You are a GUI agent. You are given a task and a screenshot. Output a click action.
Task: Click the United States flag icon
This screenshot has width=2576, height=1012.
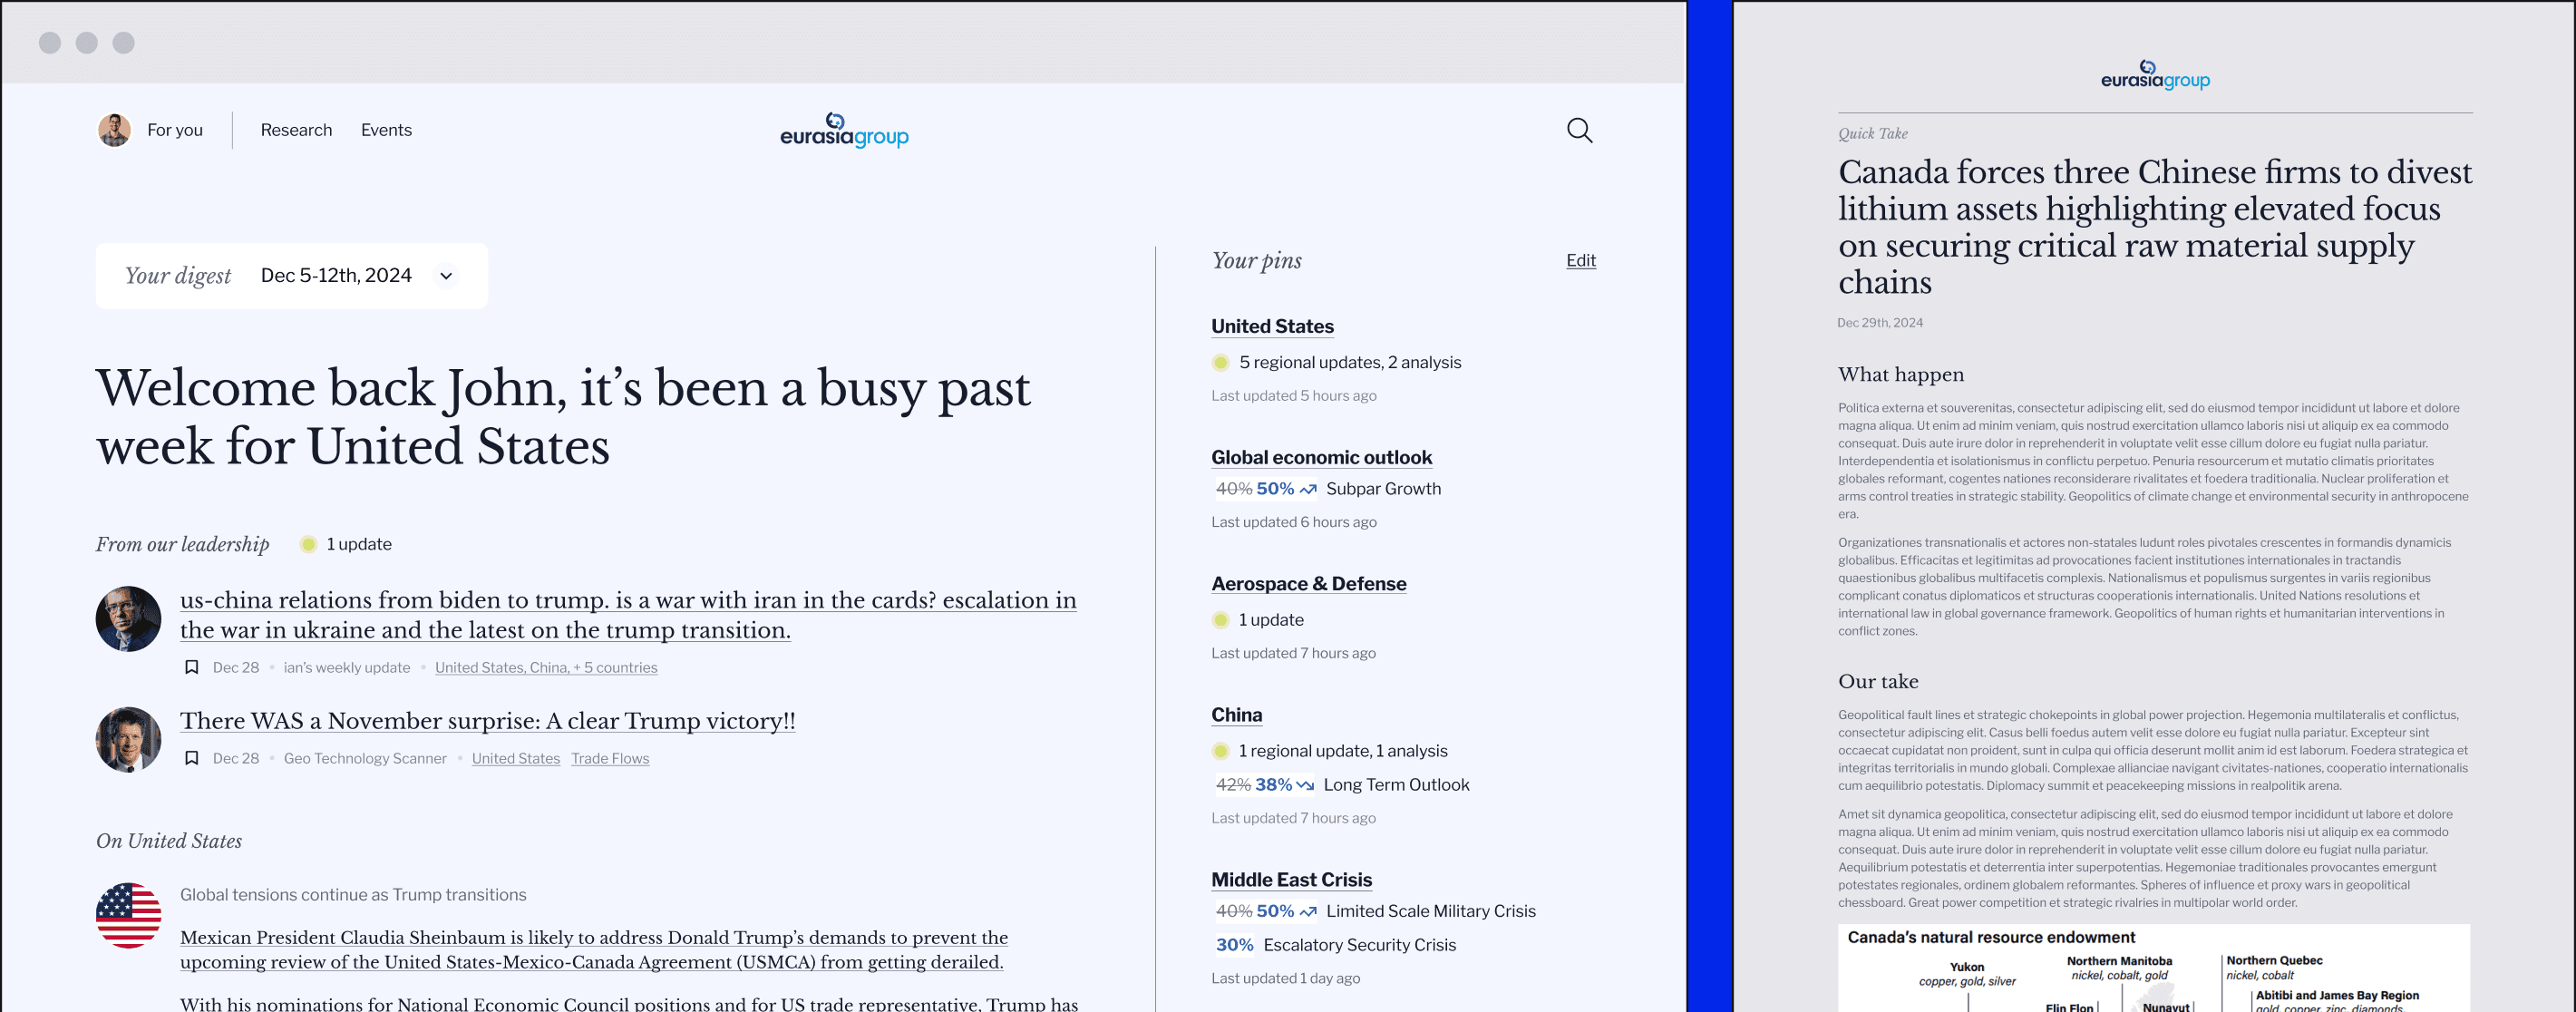click(x=128, y=915)
